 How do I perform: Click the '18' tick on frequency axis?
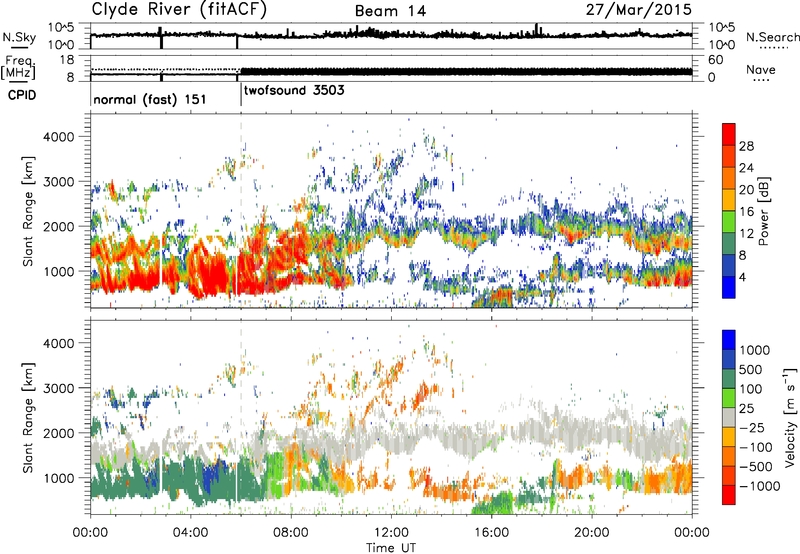[67, 60]
